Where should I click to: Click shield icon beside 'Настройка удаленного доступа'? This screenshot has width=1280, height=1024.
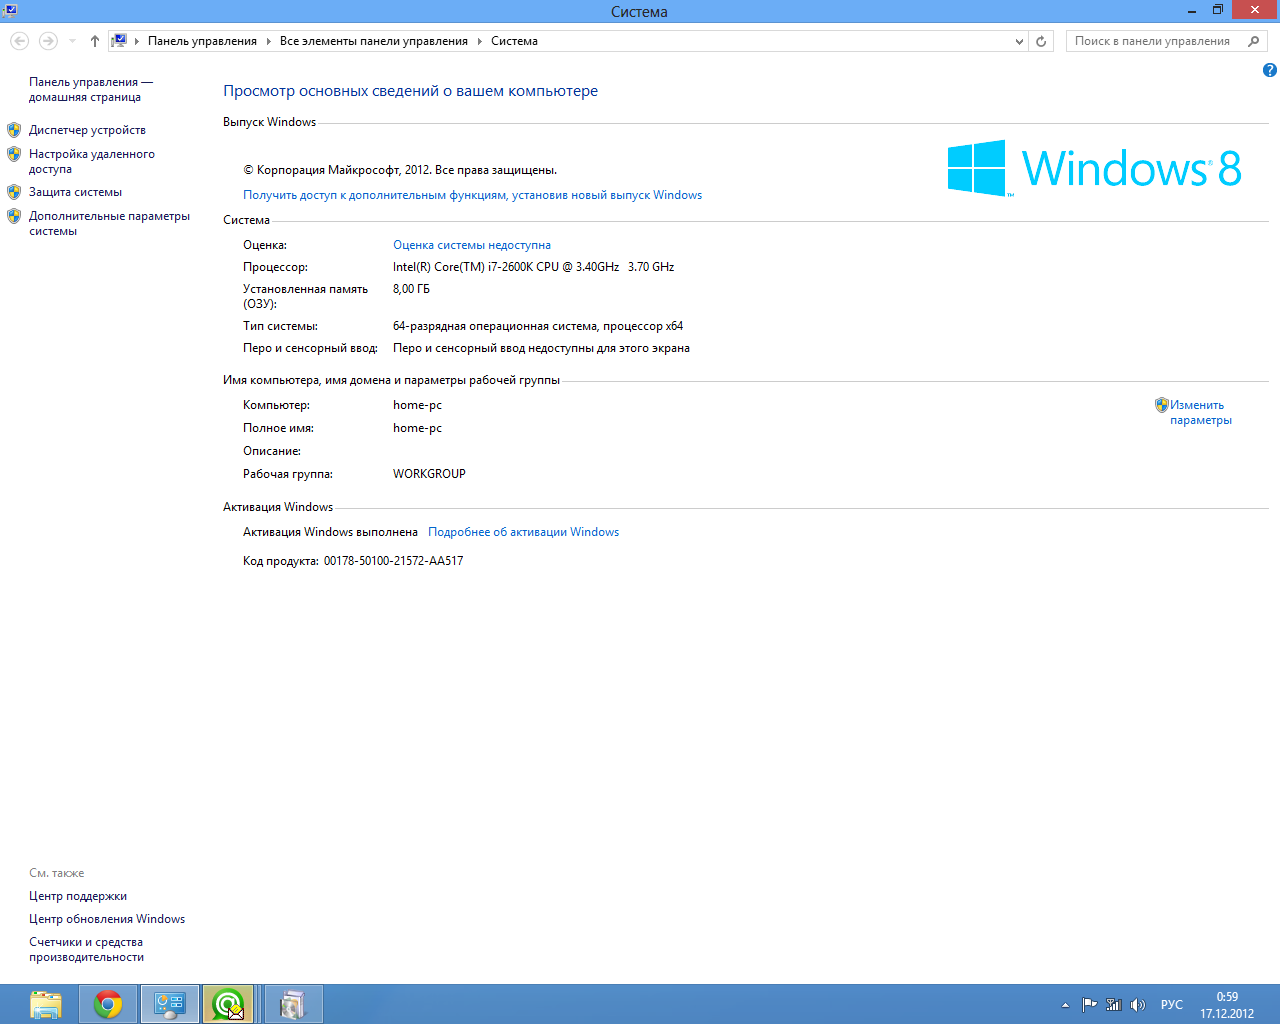click(x=14, y=154)
